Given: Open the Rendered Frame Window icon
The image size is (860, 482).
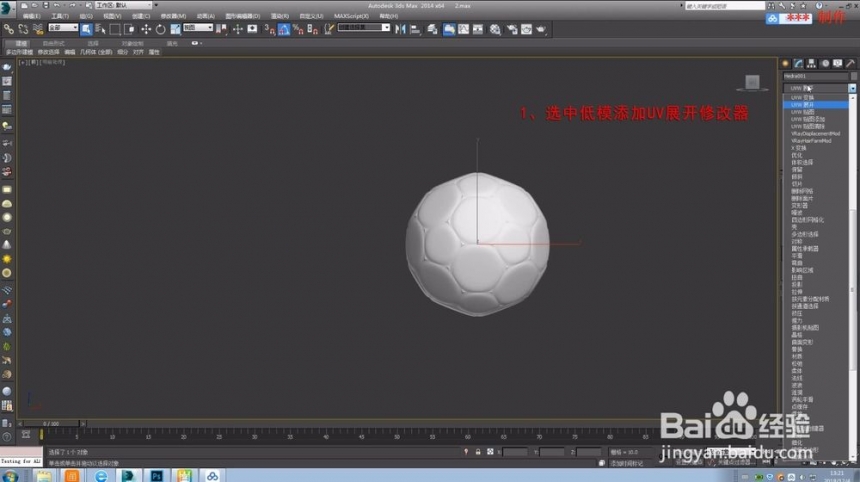Looking at the screenshot, I should [526, 29].
